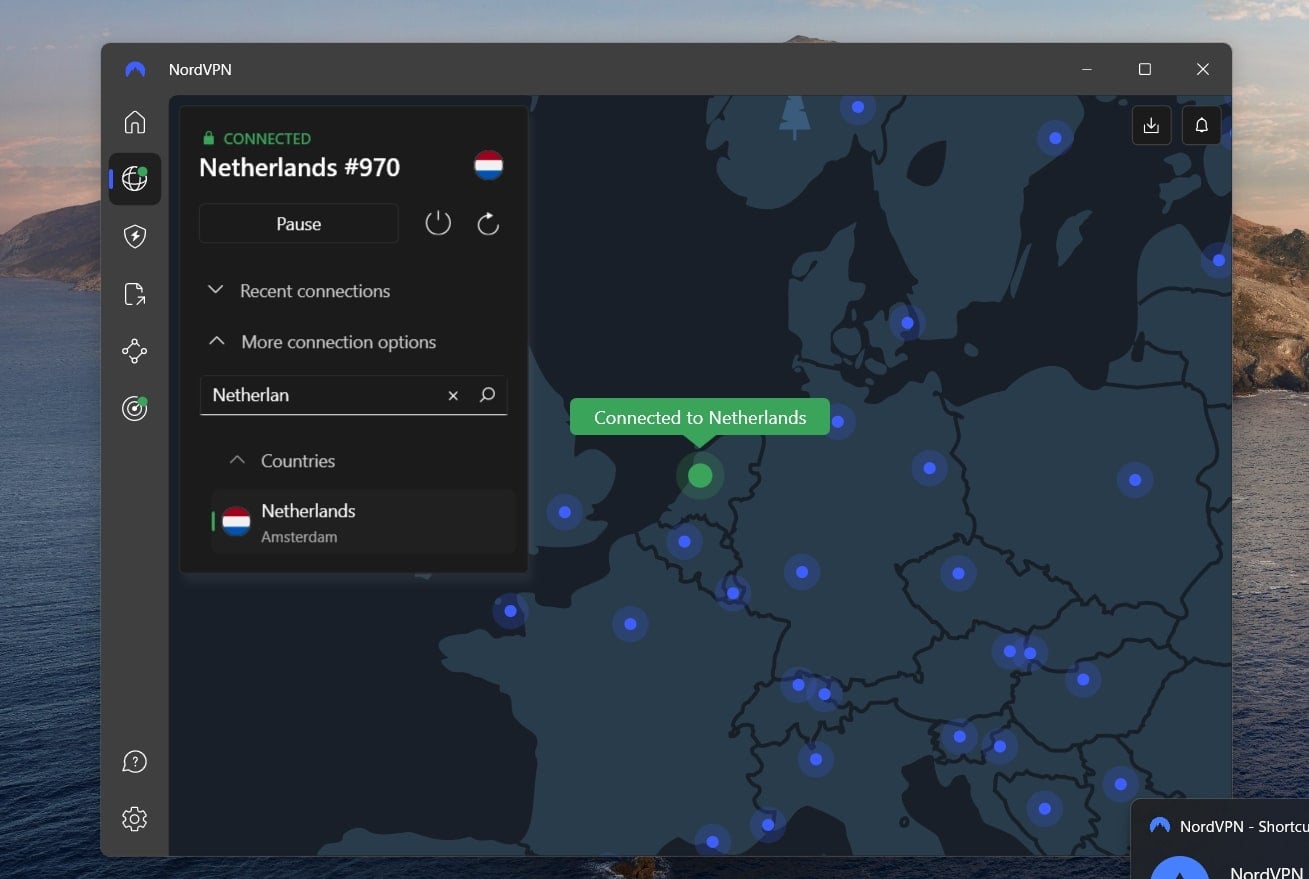The height and width of the screenshot is (879, 1309).
Task: Click the file sharing icon in sidebar
Action: pyautogui.click(x=134, y=293)
